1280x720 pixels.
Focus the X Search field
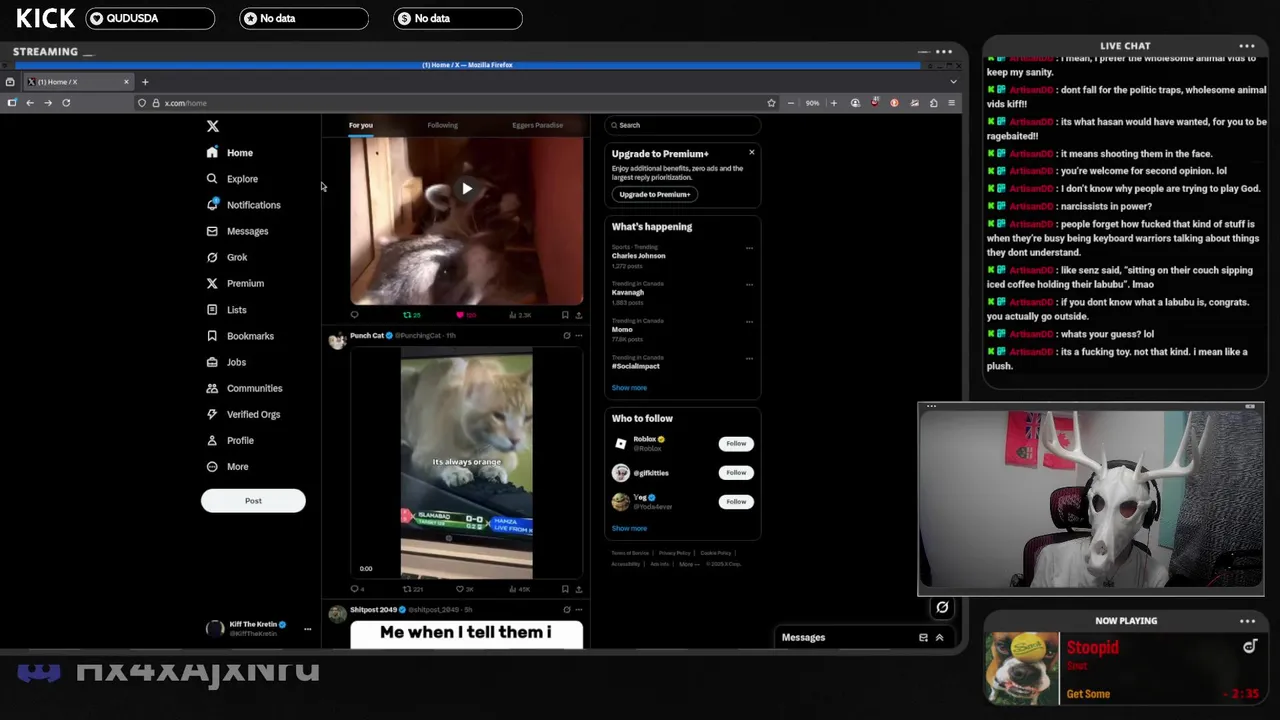[683, 125]
